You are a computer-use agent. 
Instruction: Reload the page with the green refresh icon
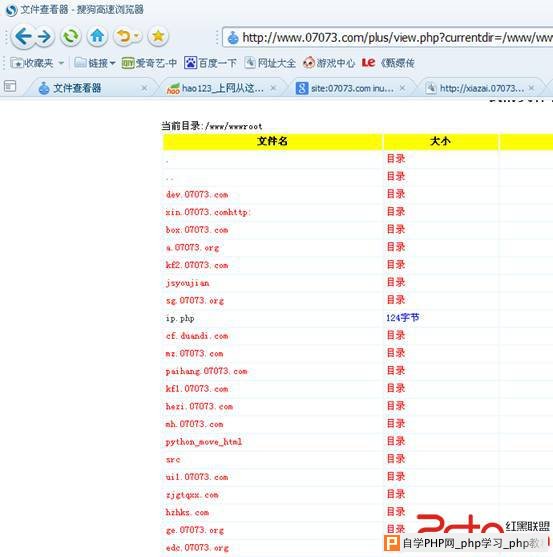pos(71,36)
